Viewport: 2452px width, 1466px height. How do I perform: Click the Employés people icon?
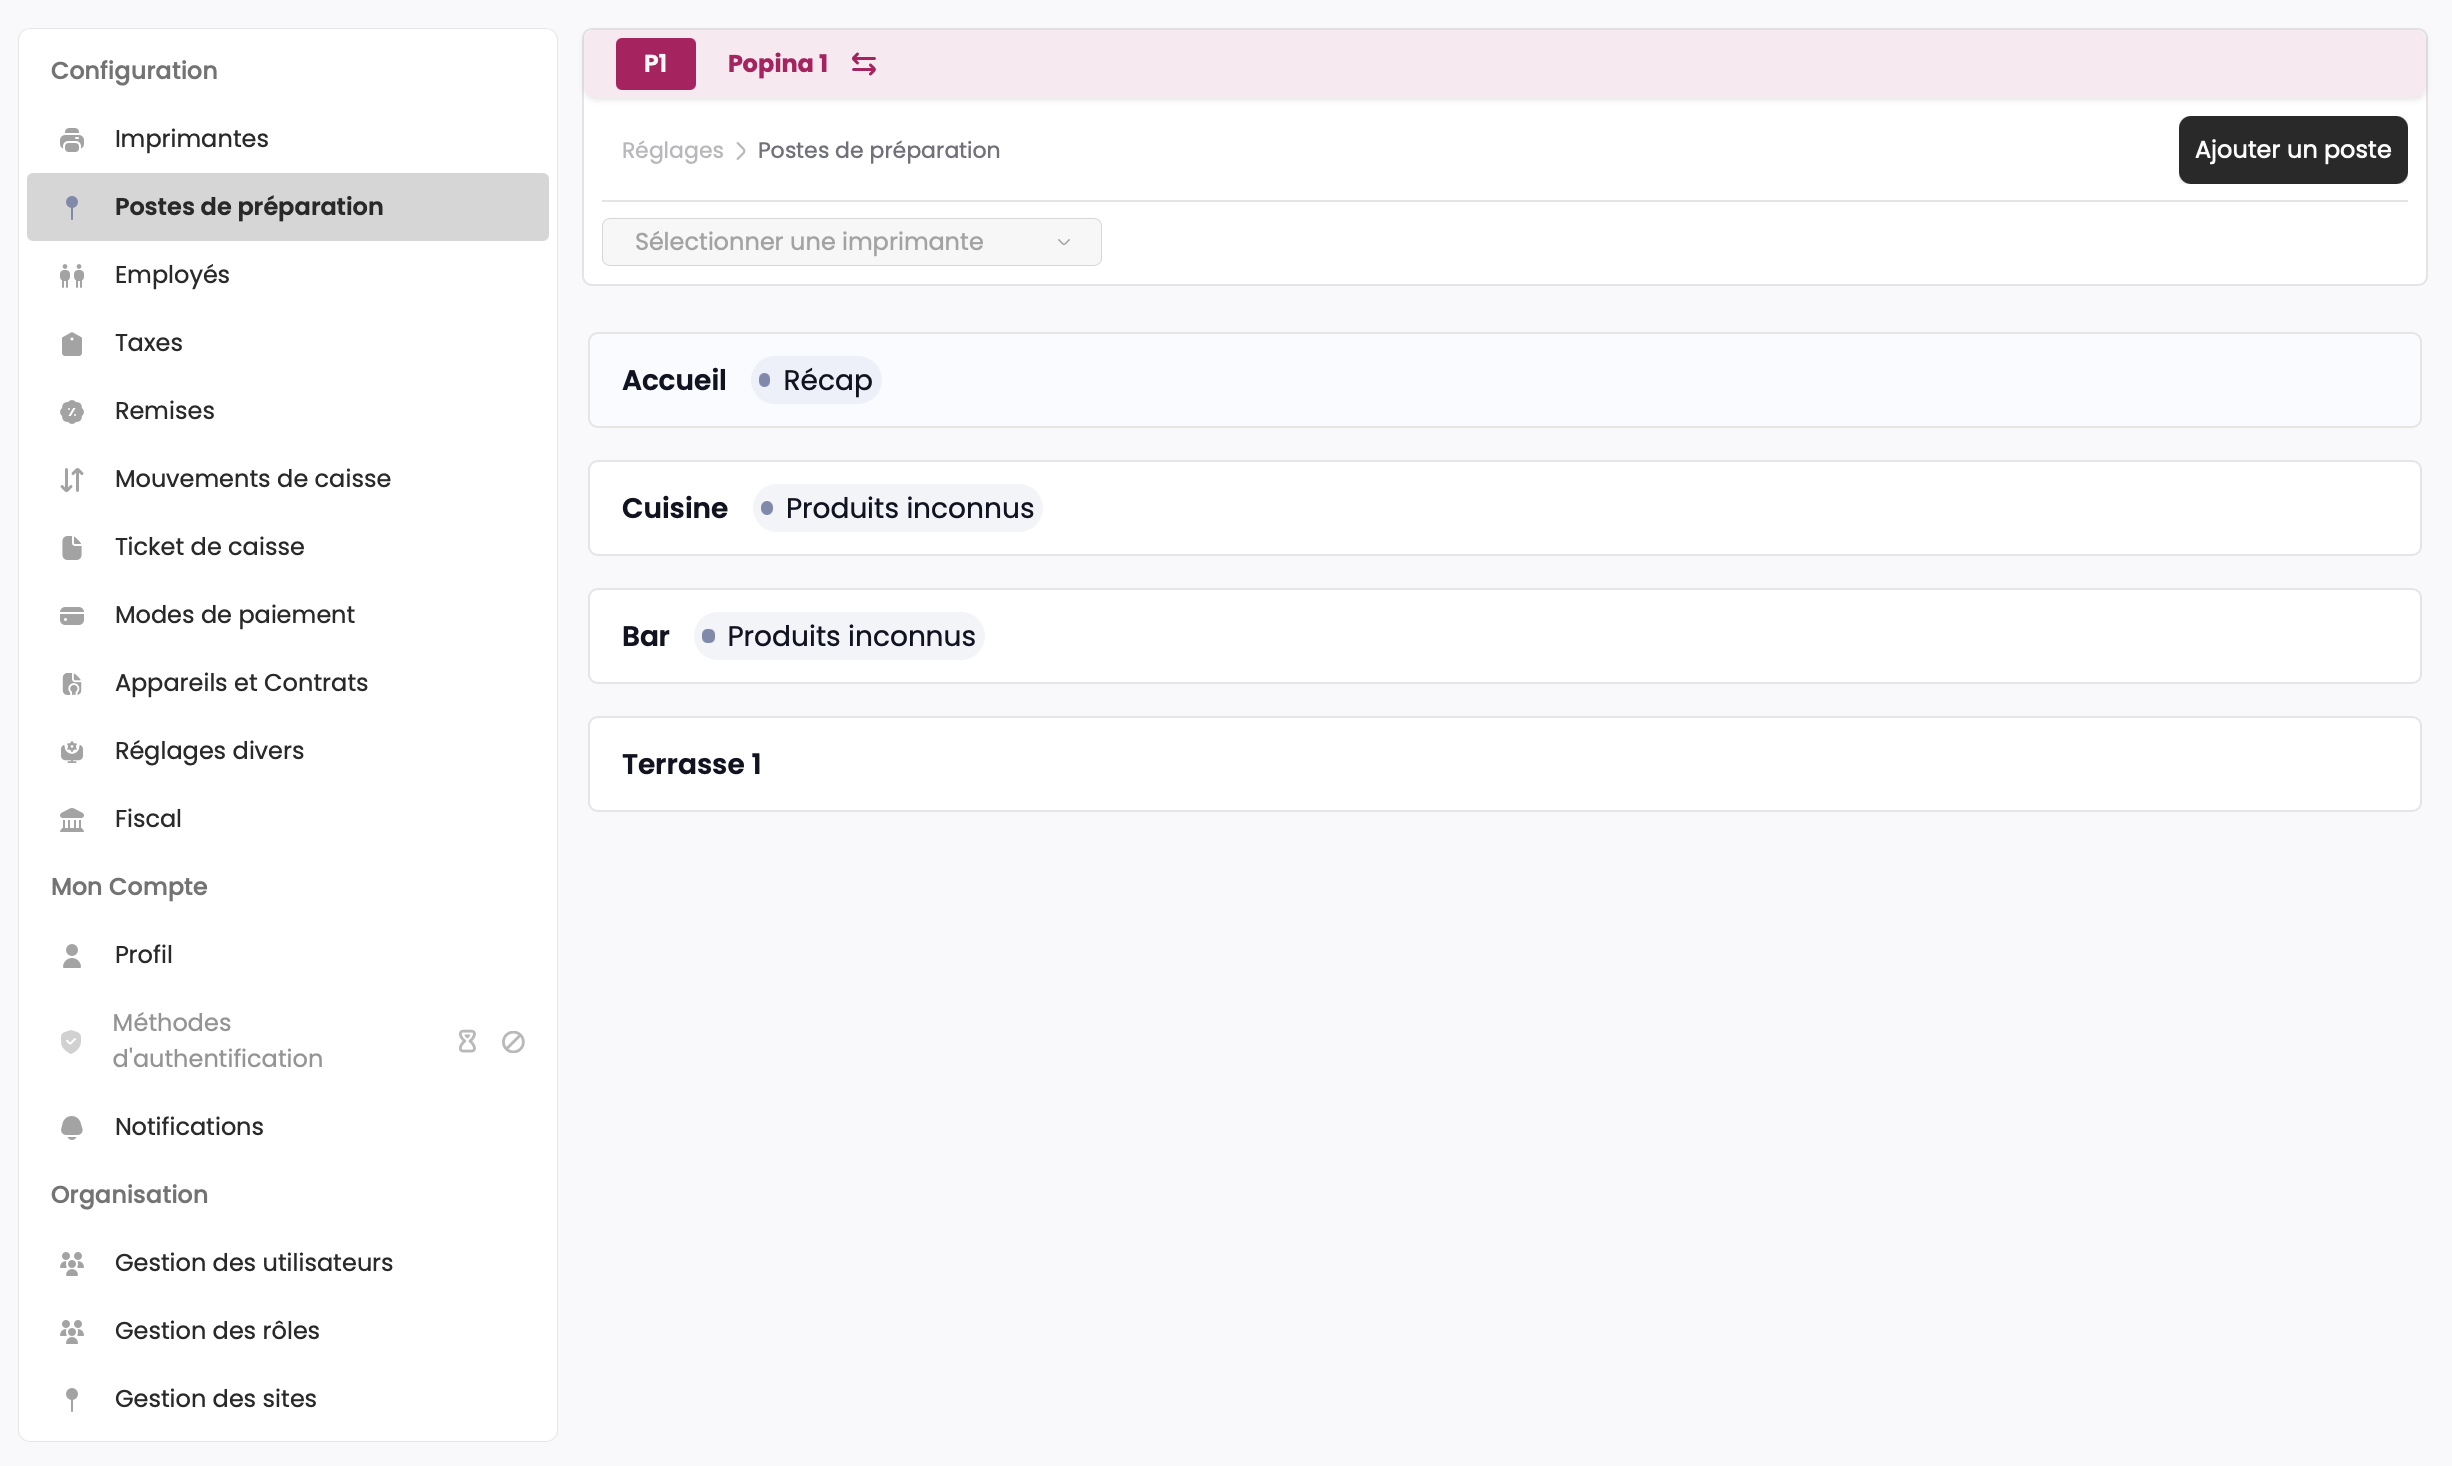pos(72,275)
